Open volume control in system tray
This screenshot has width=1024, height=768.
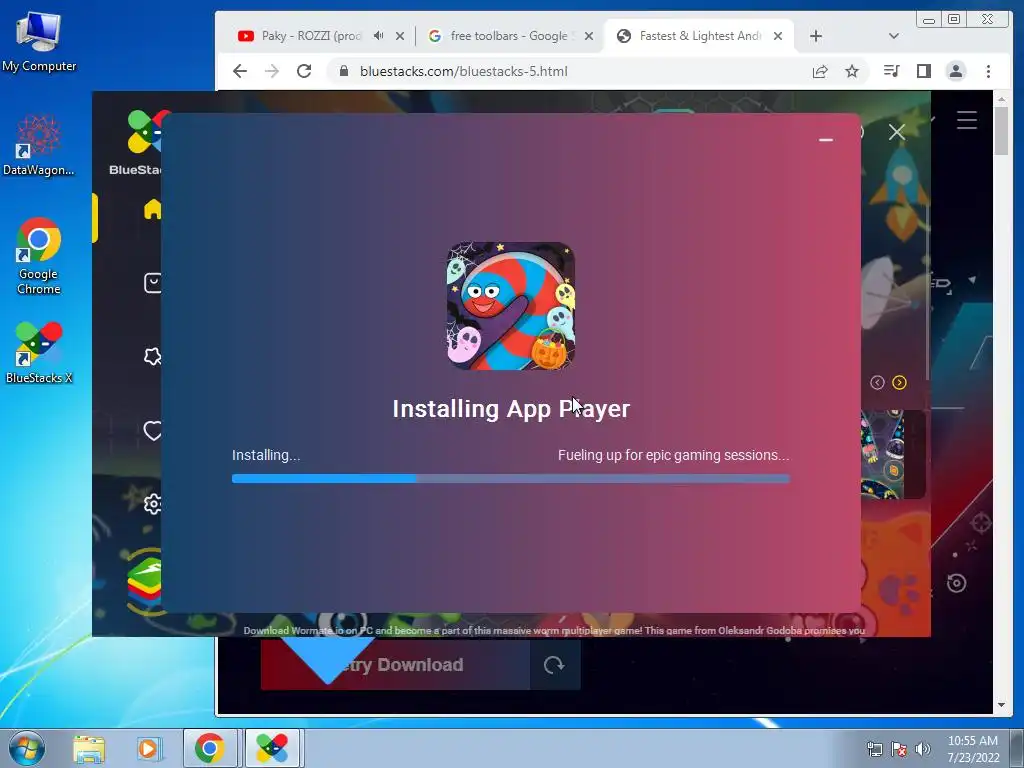tap(923, 749)
